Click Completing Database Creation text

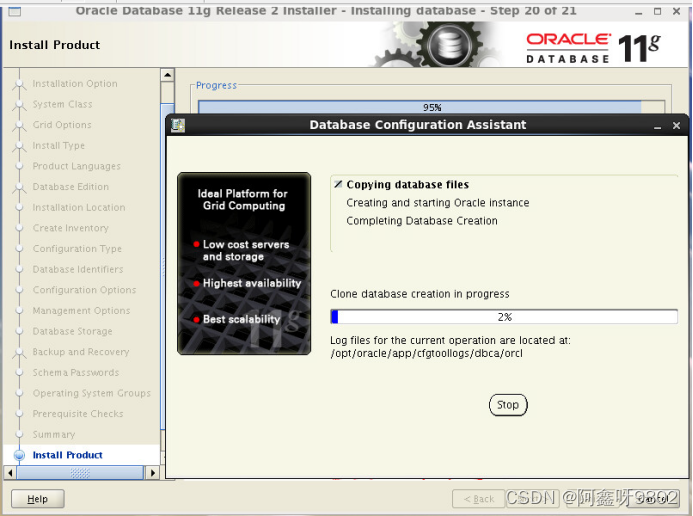[422, 221]
